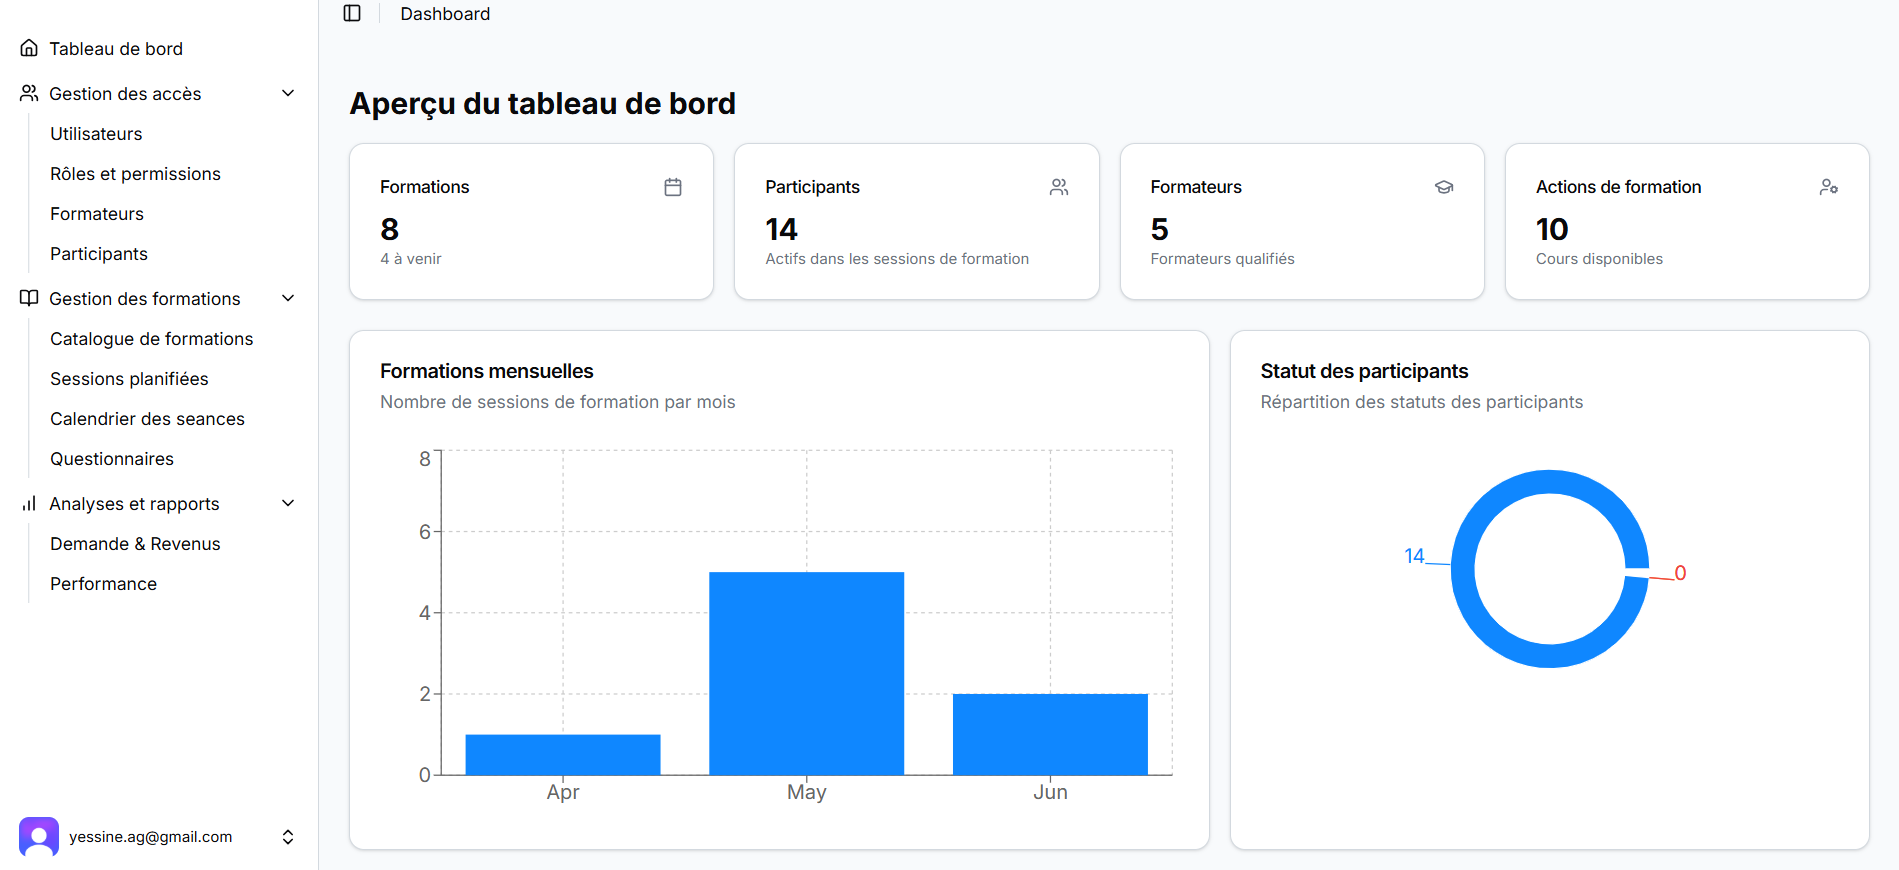
Task: Click 'Nombre de sessions de formation par mois' subtitle
Action: pos(557,402)
